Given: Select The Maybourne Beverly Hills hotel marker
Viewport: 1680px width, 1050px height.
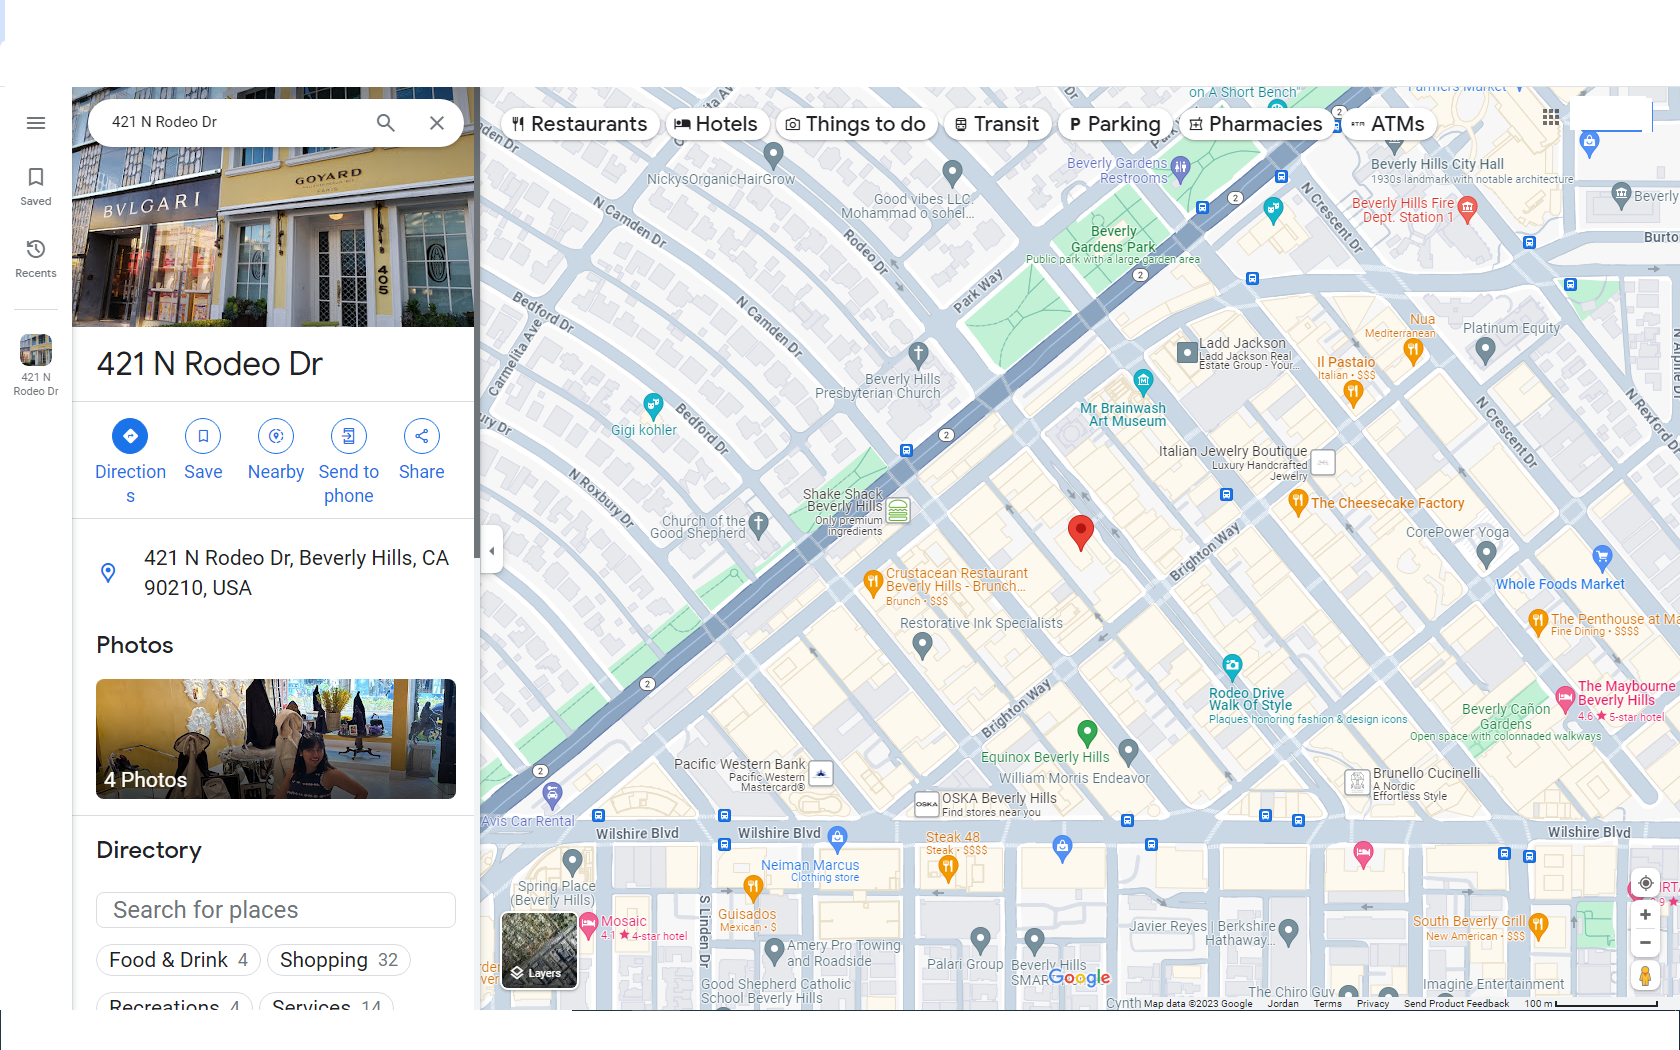Looking at the screenshot, I should pos(1565,699).
